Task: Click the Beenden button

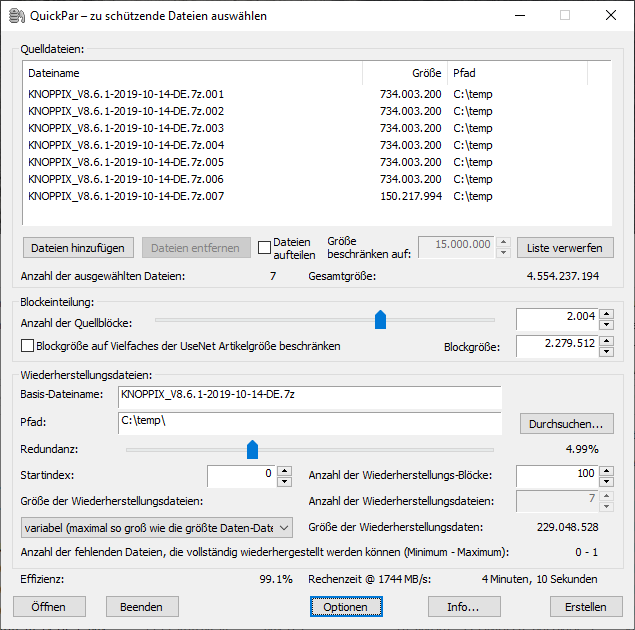Action: click(x=142, y=607)
